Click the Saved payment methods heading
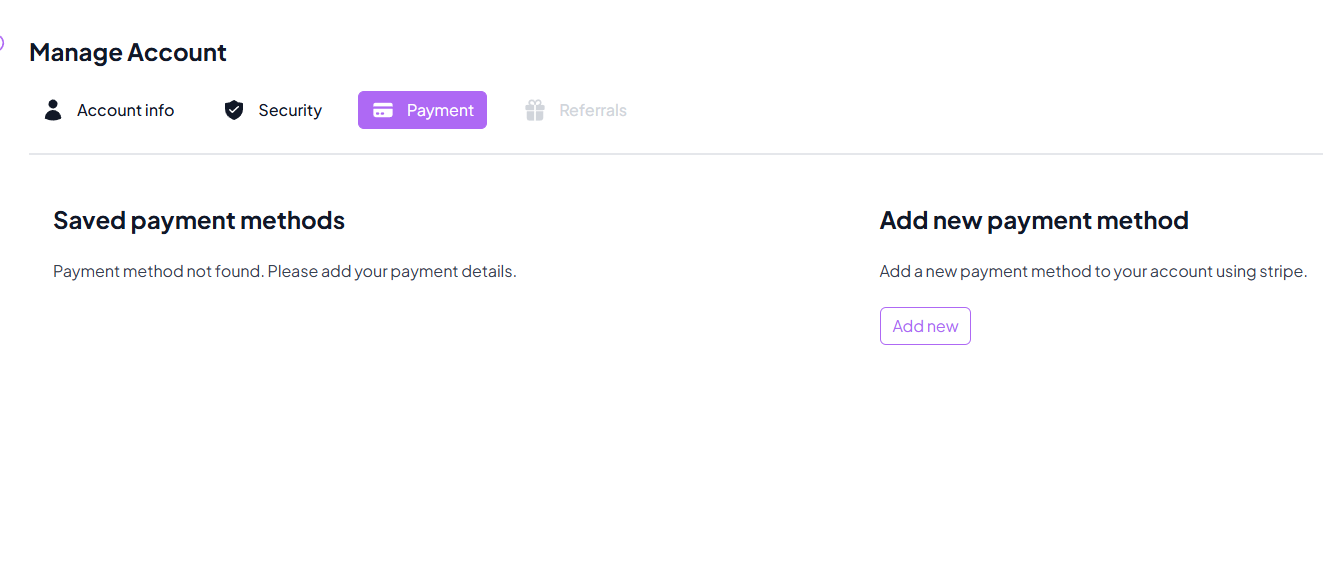The height and width of the screenshot is (565, 1323). (x=199, y=220)
